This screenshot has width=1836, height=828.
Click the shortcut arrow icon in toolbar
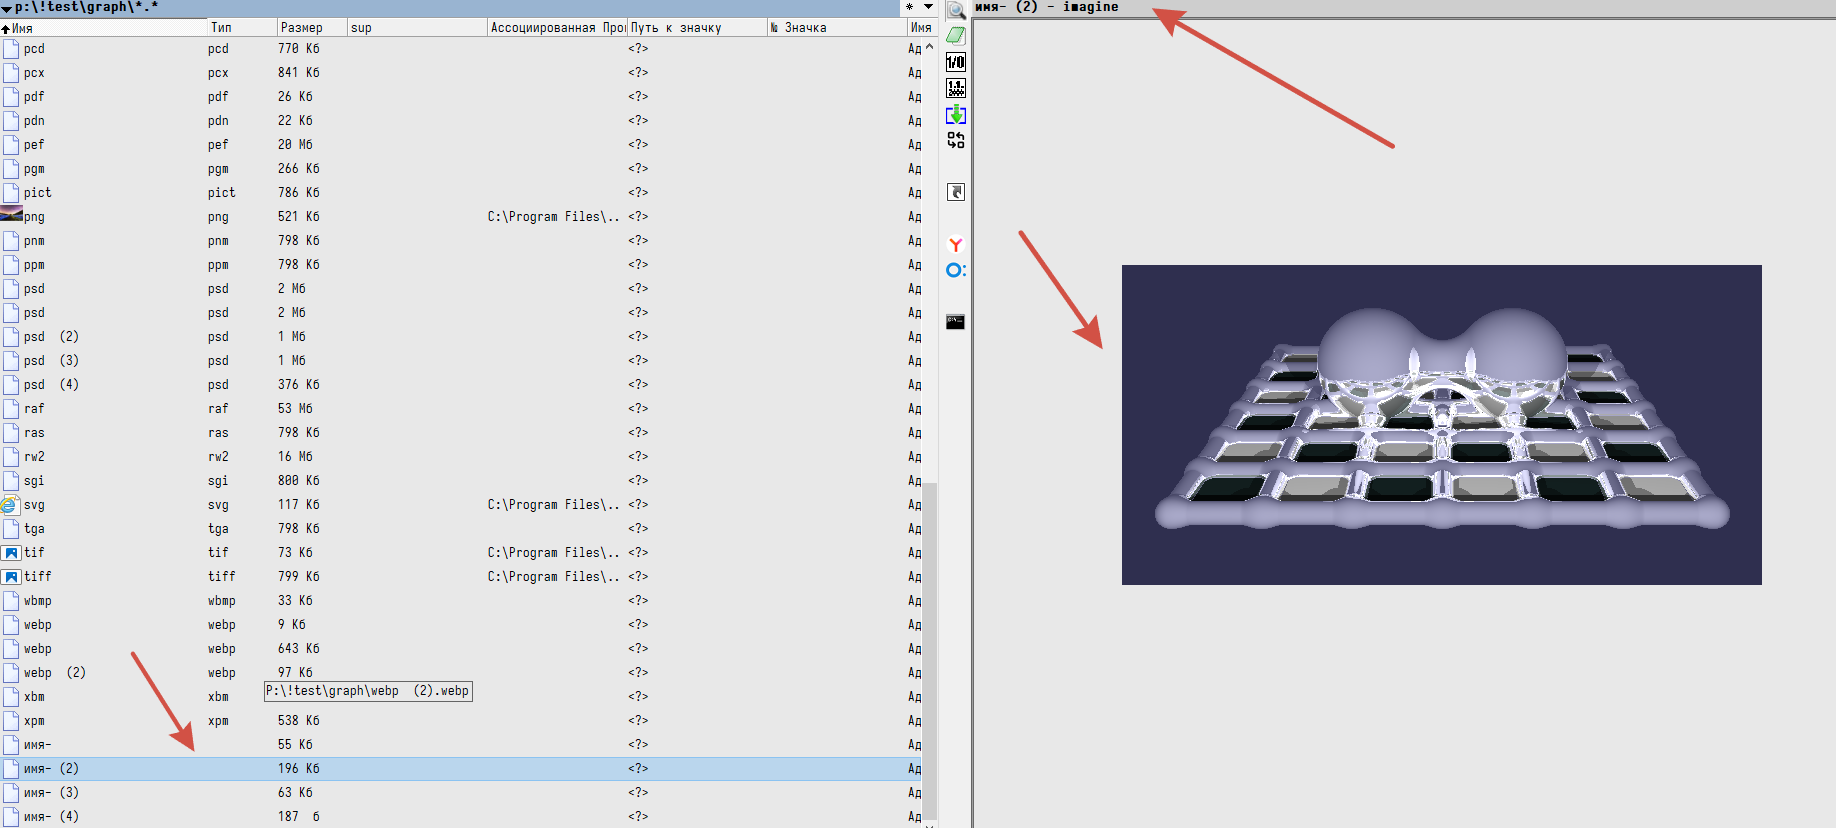(956, 192)
